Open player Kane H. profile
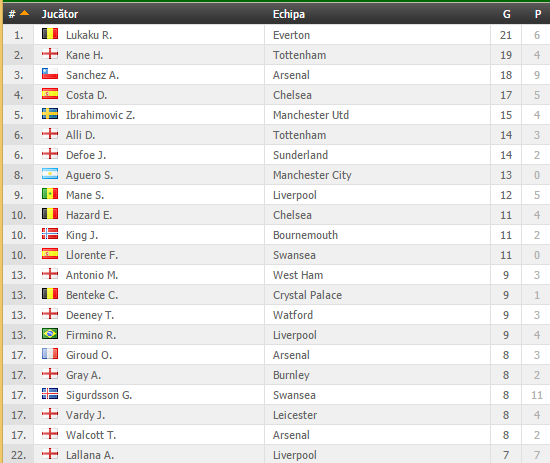The image size is (550, 463). 84,55
